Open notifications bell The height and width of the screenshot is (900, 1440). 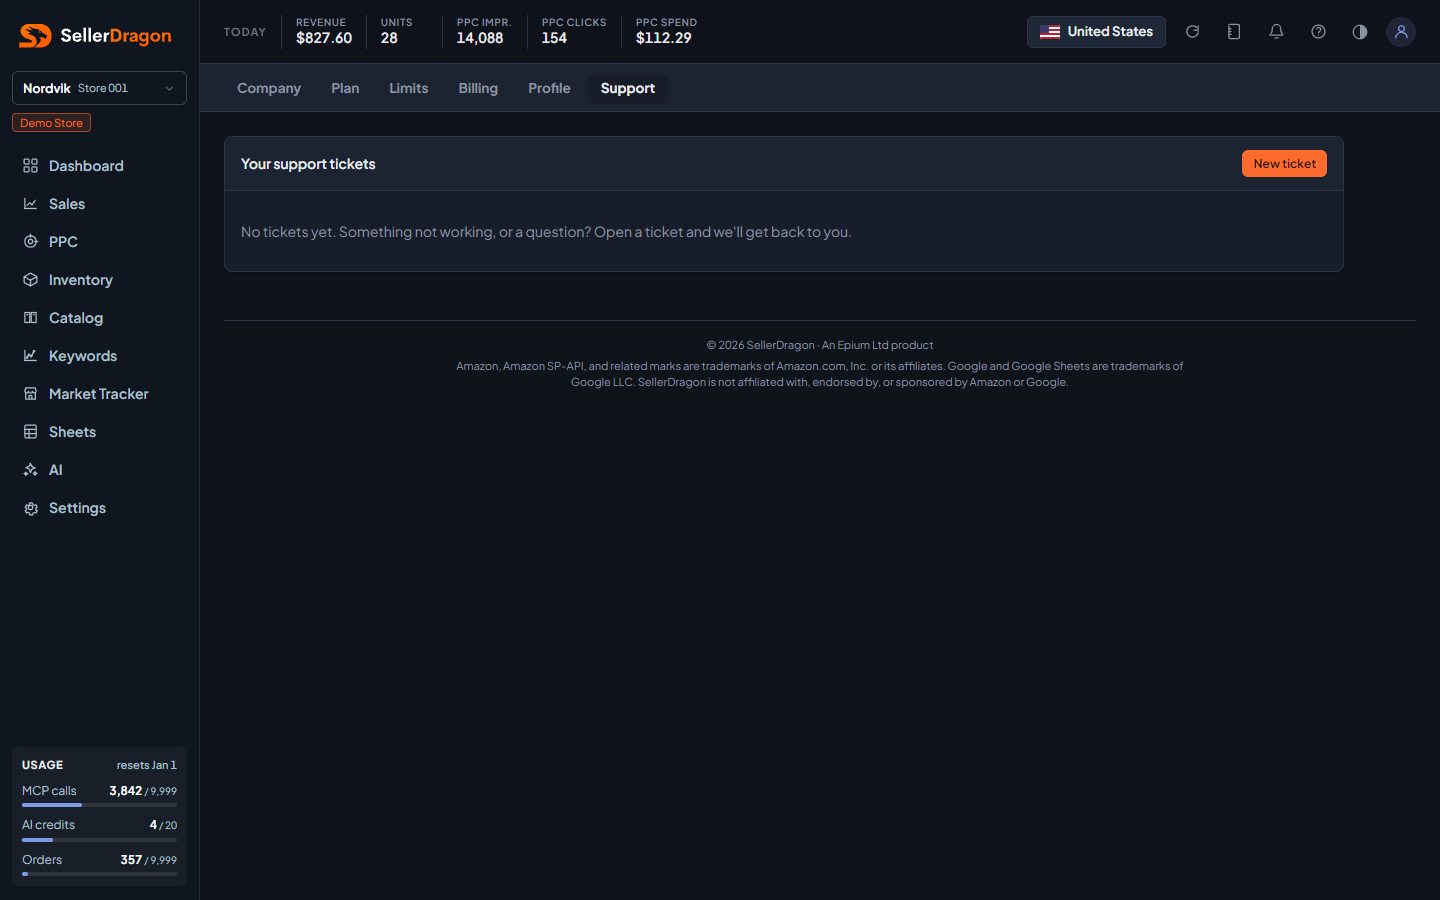1276,32
